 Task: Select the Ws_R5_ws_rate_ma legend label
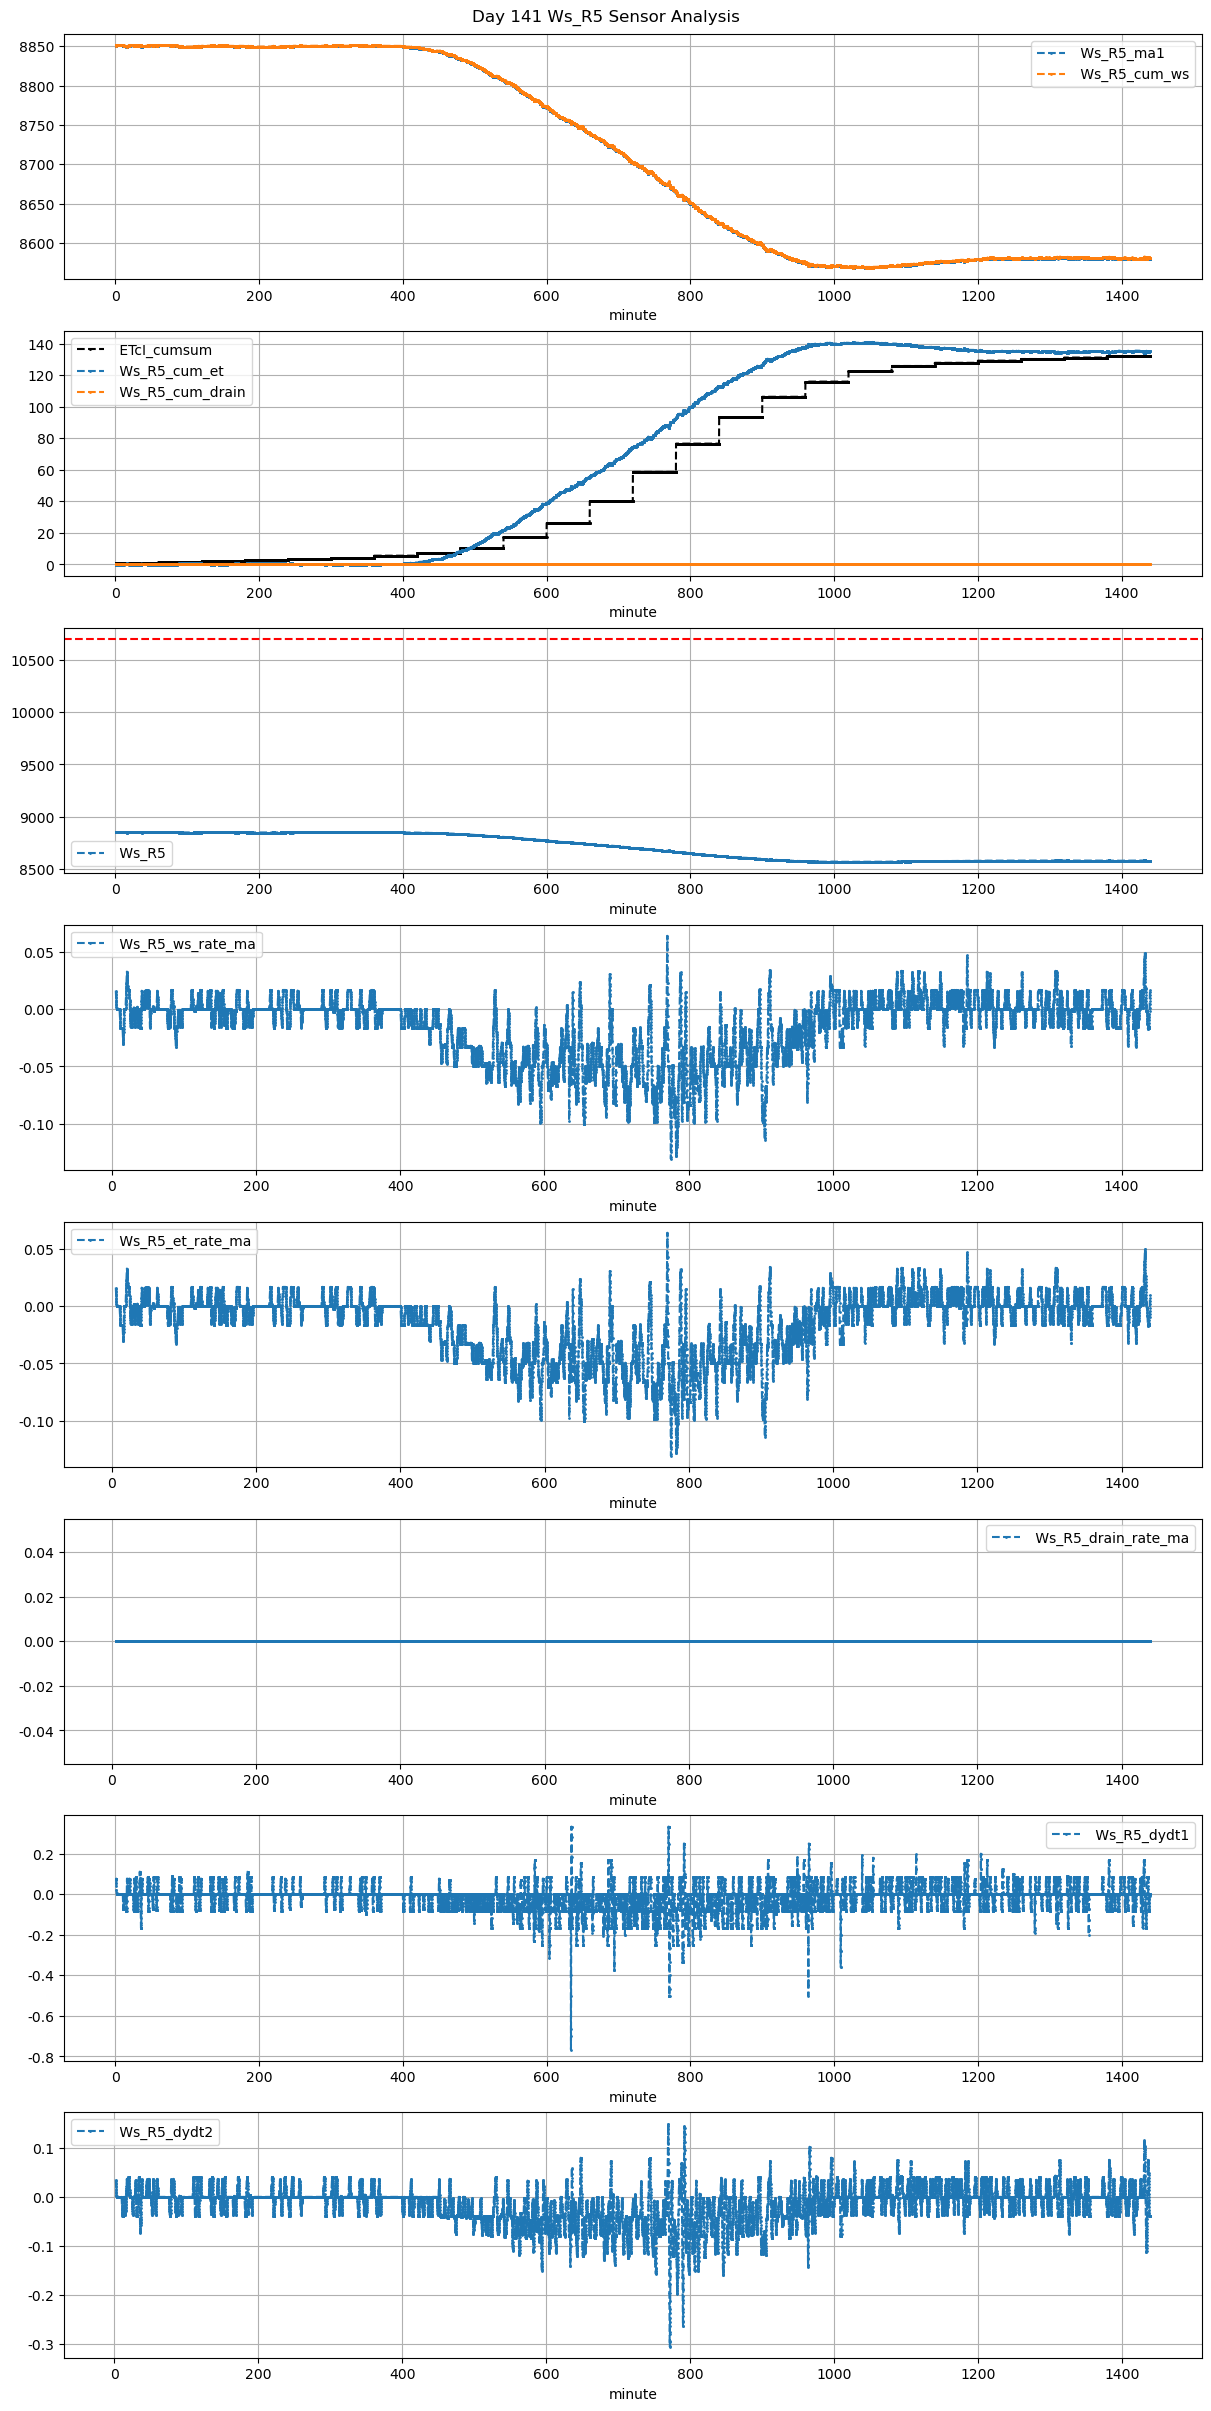(187, 944)
